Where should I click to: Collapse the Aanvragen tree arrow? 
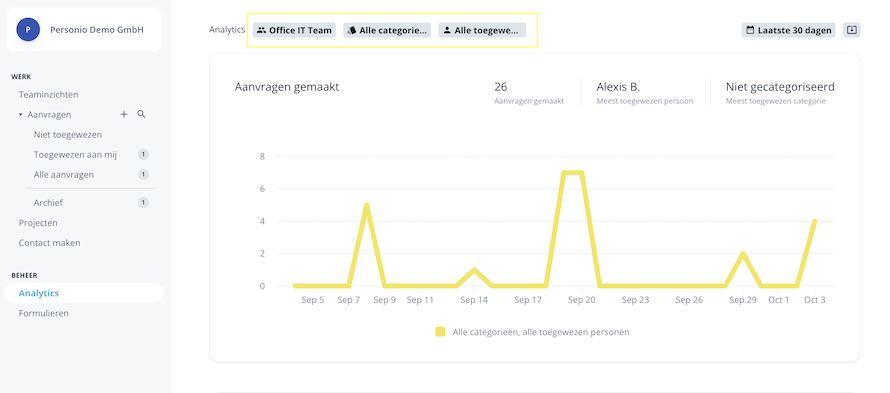(x=20, y=115)
